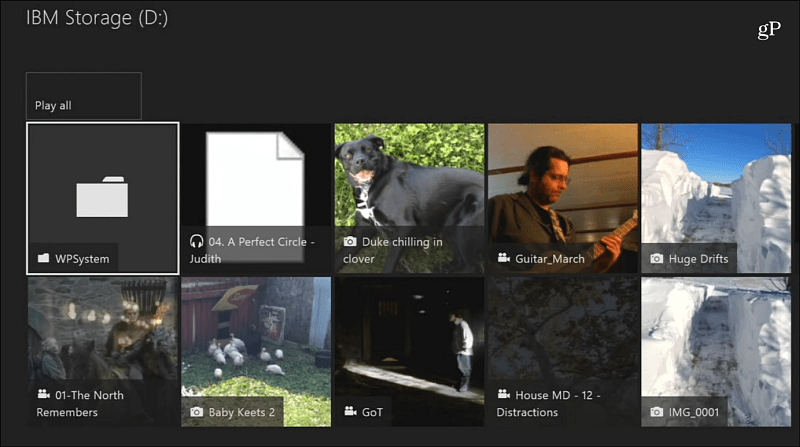Screen dimensions: 800x447
Task: Open the Duke chilling in clover photo
Action: 409,198
